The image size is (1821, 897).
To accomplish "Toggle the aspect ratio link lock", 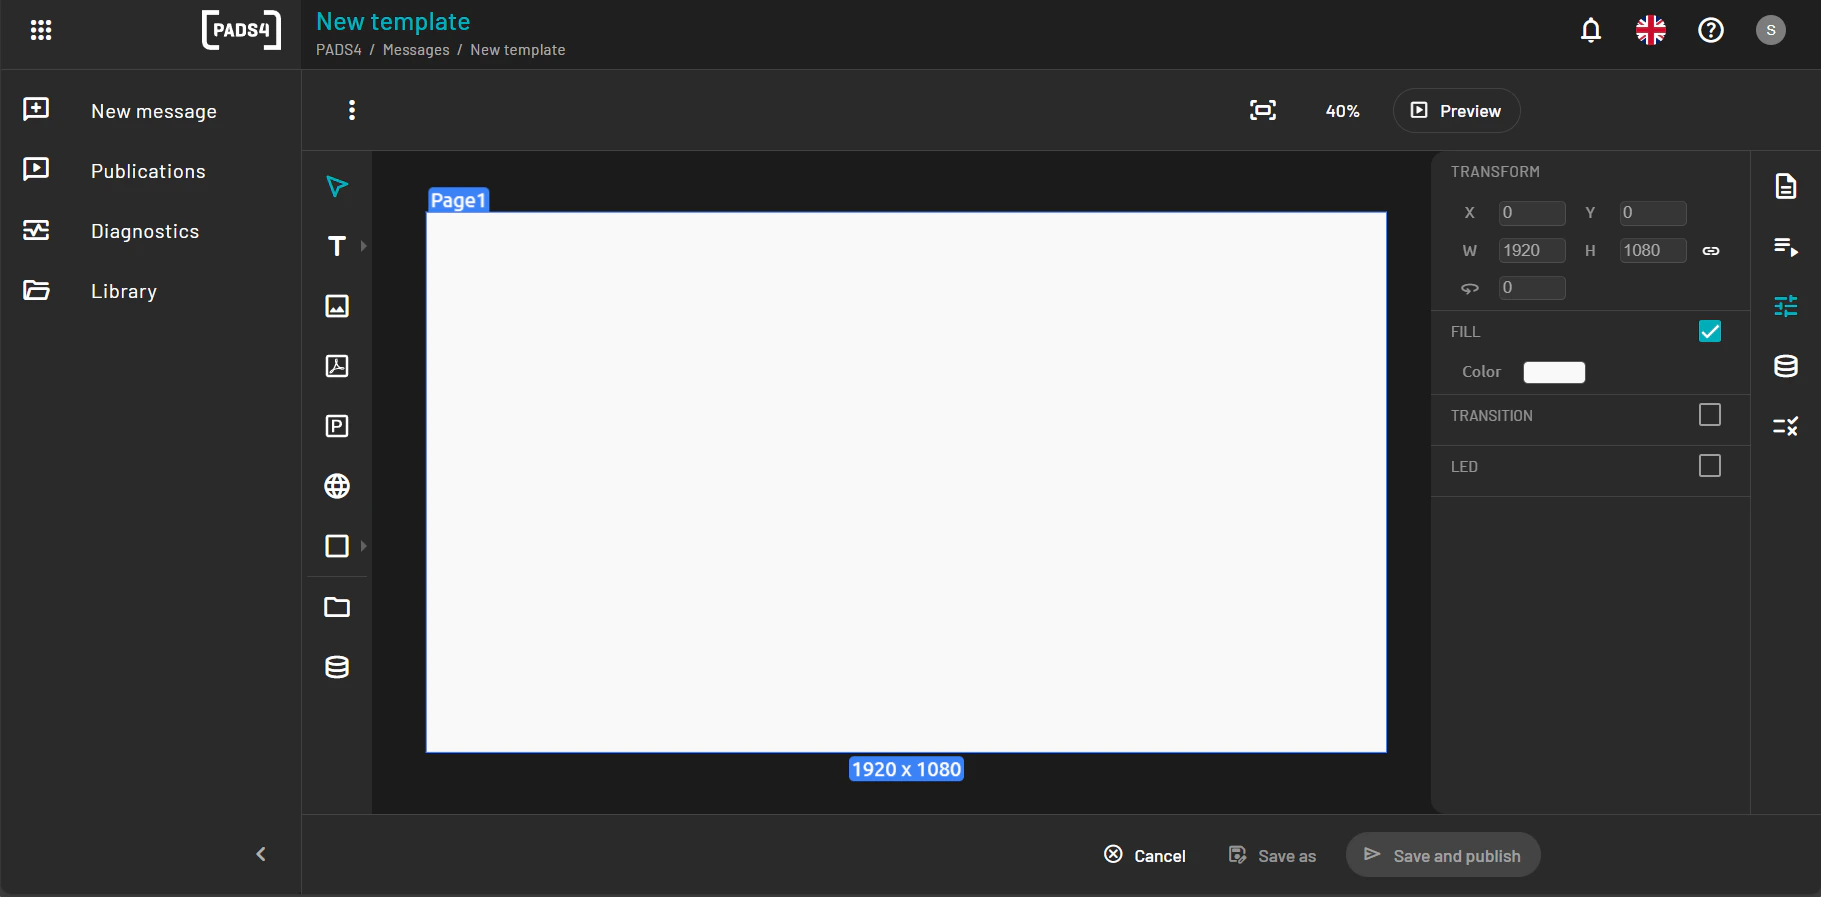I will 1711,251.
